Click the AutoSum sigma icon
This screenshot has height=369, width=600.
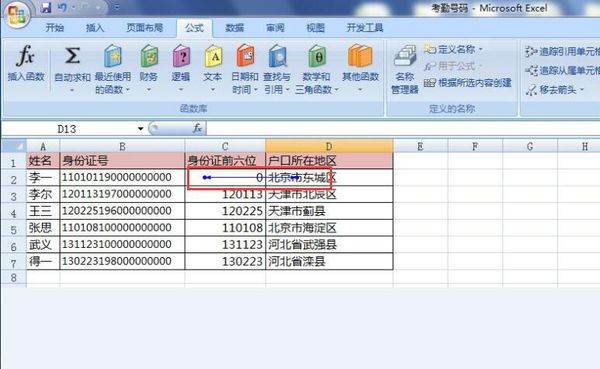(72, 56)
